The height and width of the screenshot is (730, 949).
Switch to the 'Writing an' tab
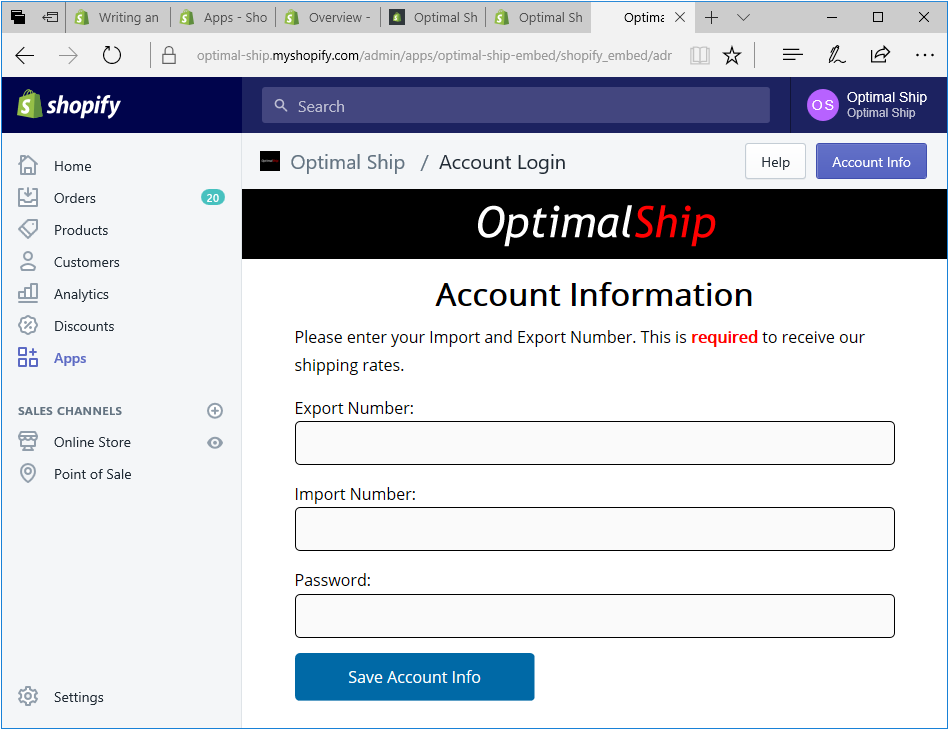[x=117, y=18]
